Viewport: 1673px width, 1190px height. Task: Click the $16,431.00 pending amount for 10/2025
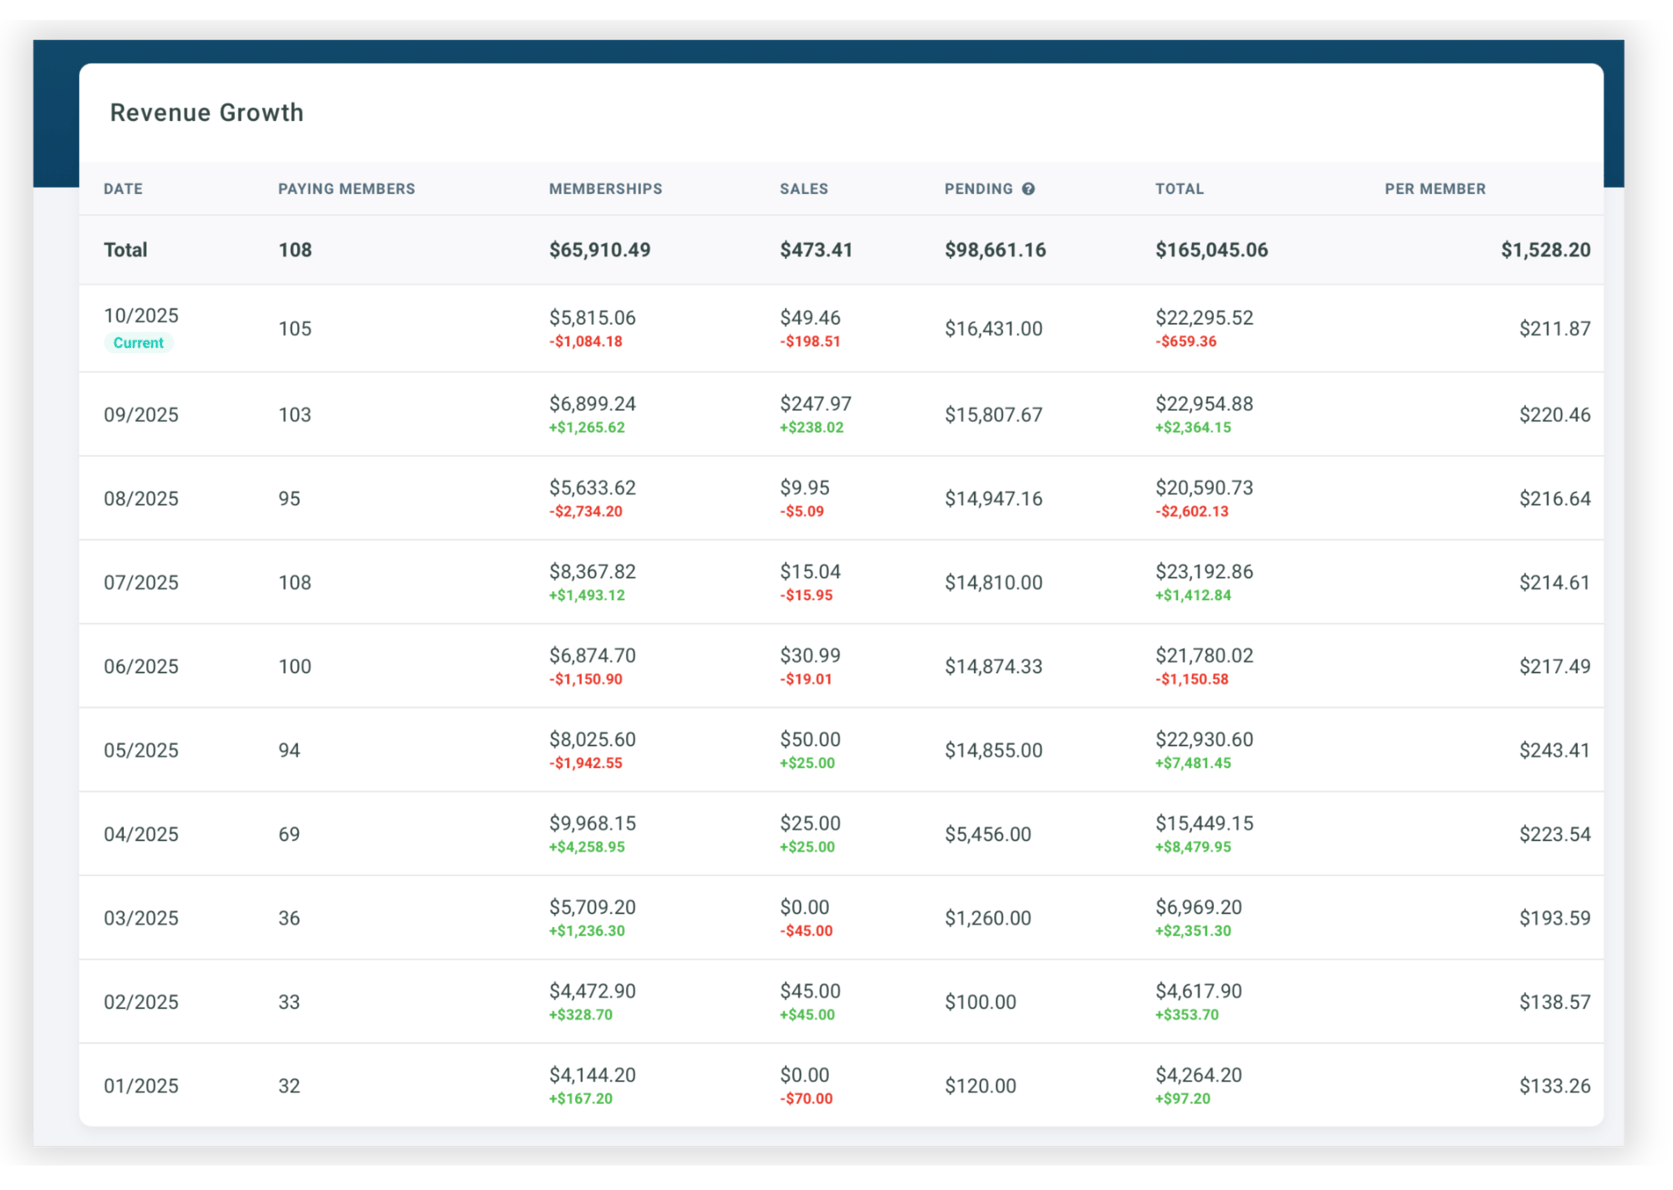[x=992, y=328]
